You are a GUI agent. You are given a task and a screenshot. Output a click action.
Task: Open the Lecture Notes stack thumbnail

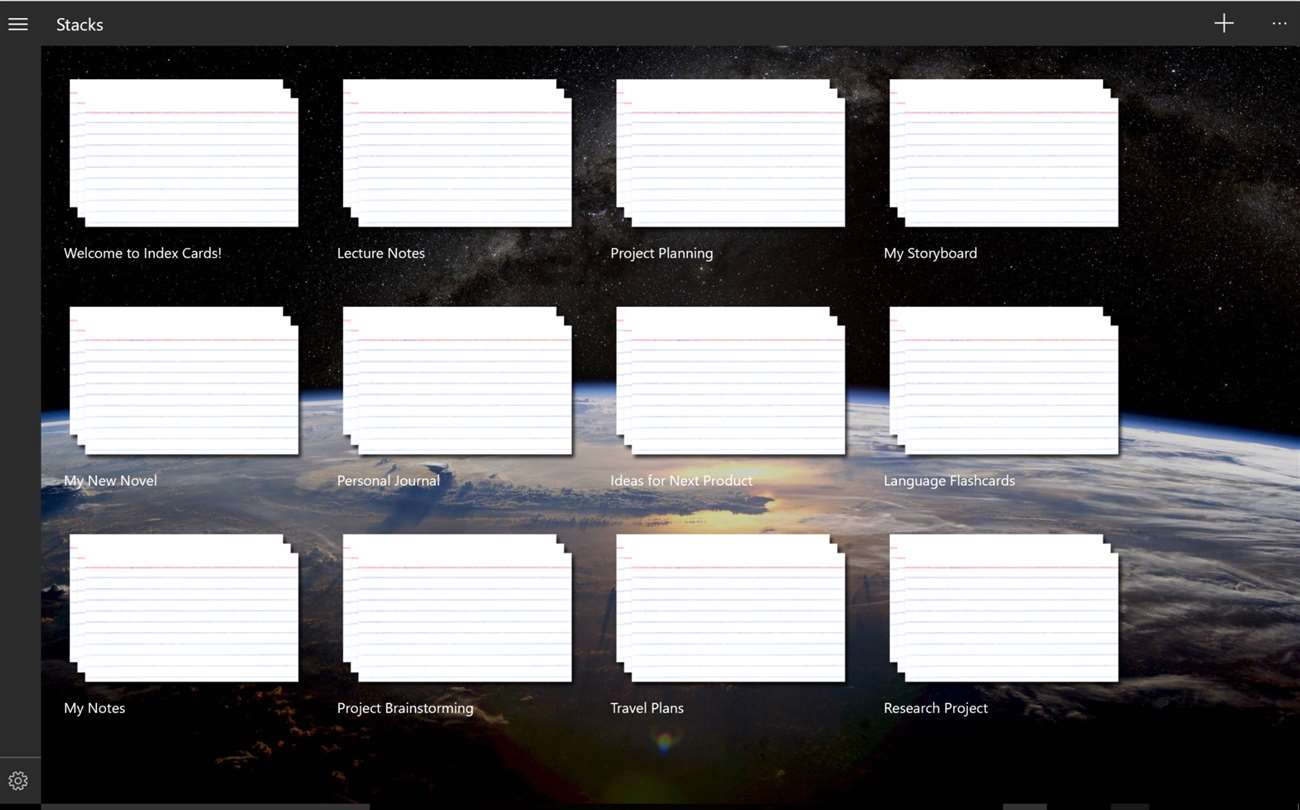pyautogui.click(x=457, y=153)
